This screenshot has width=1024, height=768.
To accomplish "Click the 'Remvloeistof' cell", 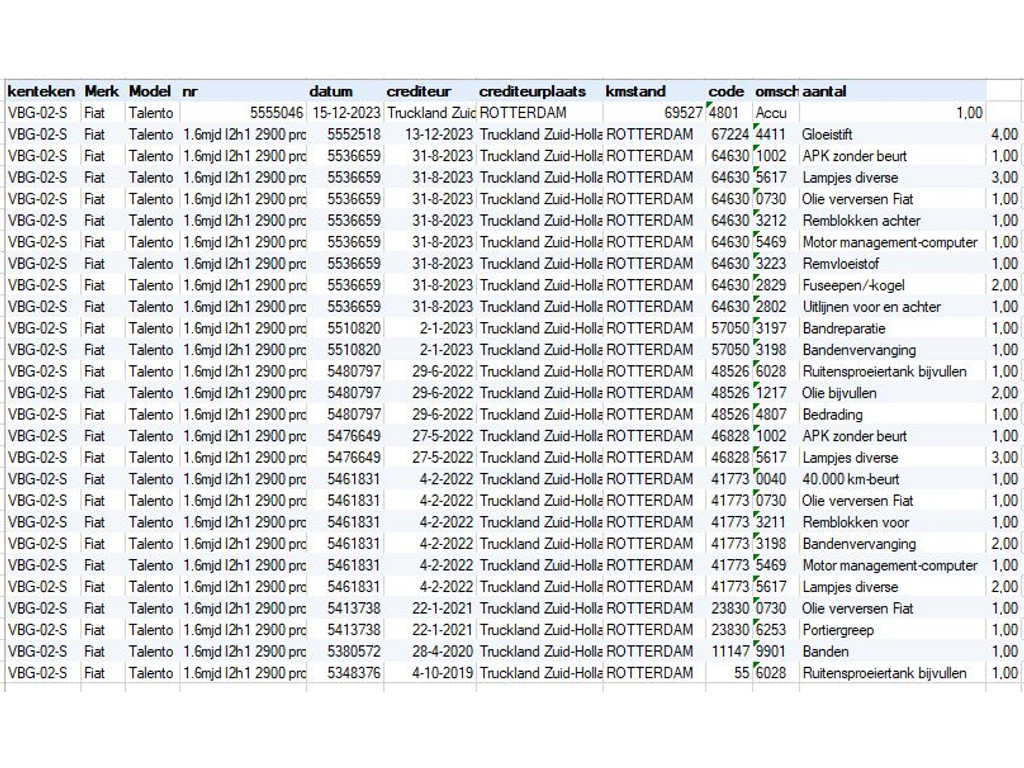I will pos(892,263).
